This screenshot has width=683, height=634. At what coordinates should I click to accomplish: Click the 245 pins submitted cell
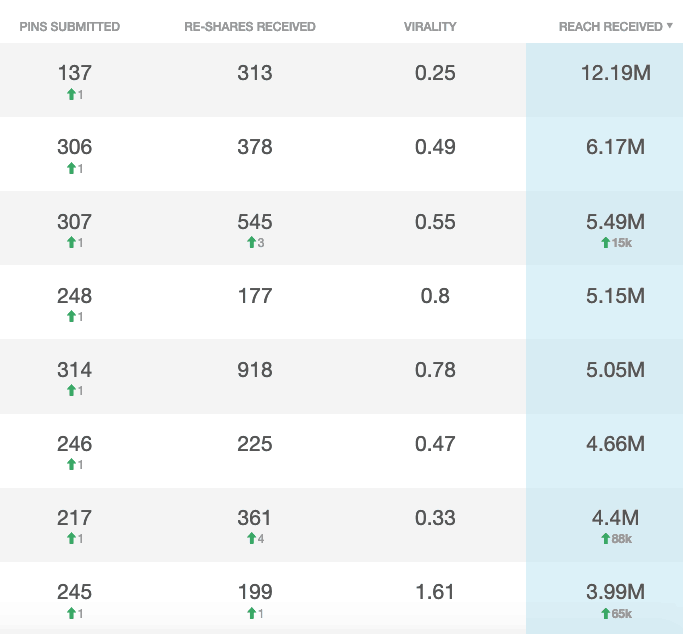click(x=74, y=592)
